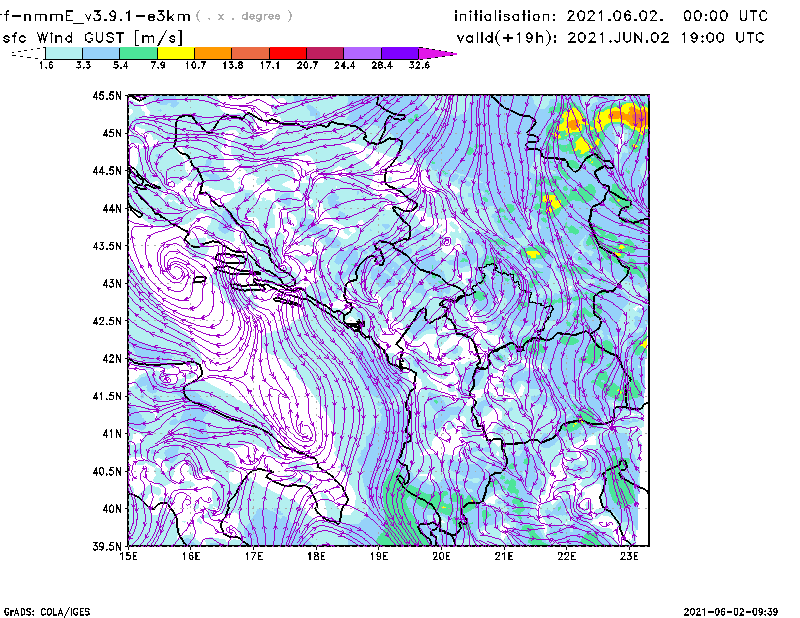Click the "39.5N" latitude label

107,546
